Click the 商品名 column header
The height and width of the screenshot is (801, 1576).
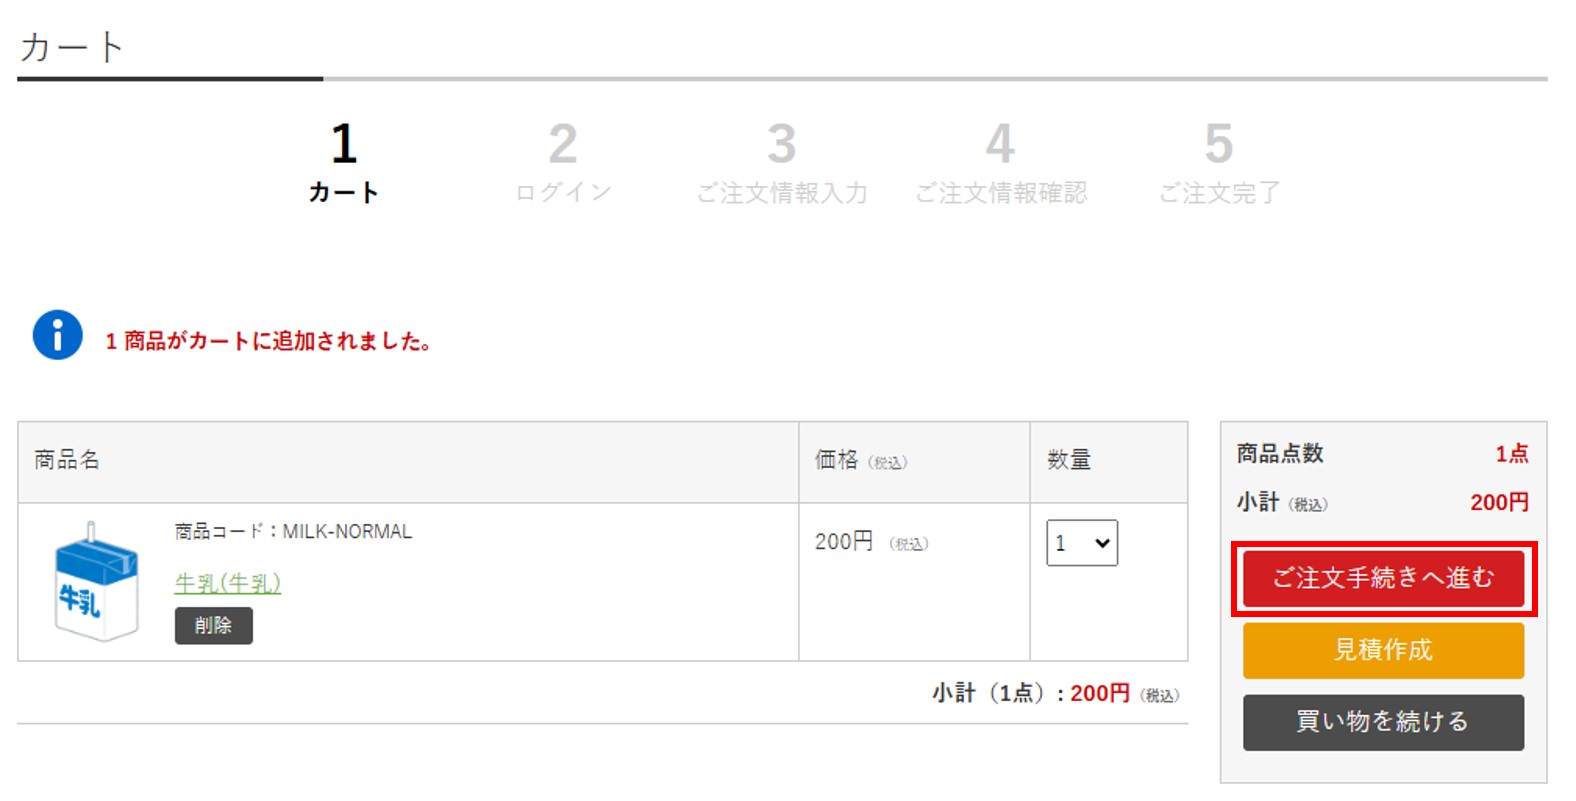tap(67, 460)
